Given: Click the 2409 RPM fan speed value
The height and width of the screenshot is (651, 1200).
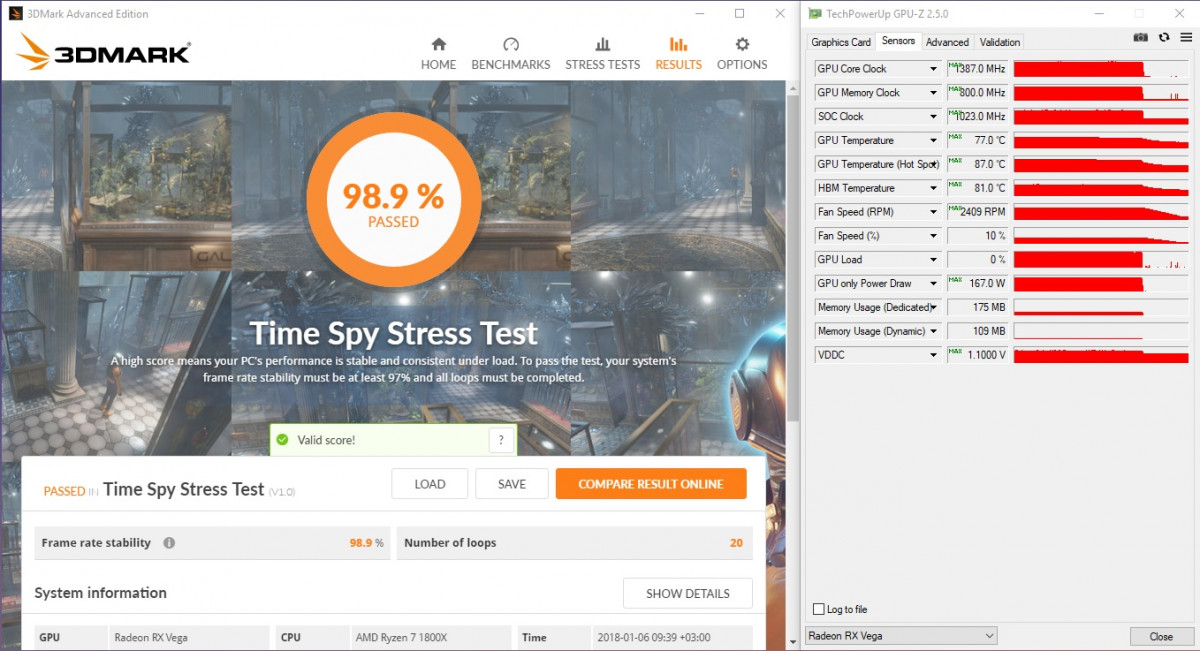Looking at the screenshot, I should 977,212.
